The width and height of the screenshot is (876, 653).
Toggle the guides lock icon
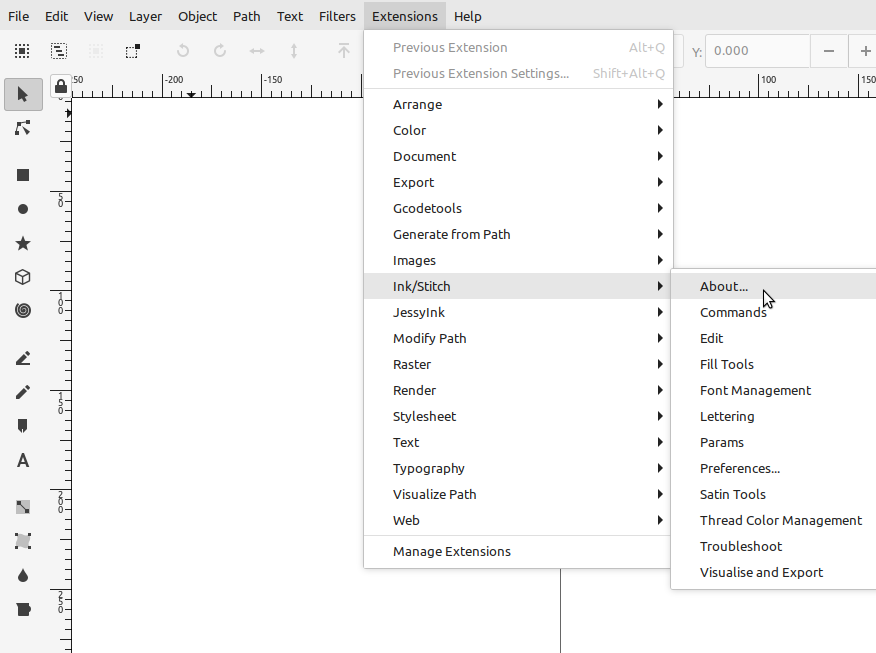pyautogui.click(x=61, y=87)
